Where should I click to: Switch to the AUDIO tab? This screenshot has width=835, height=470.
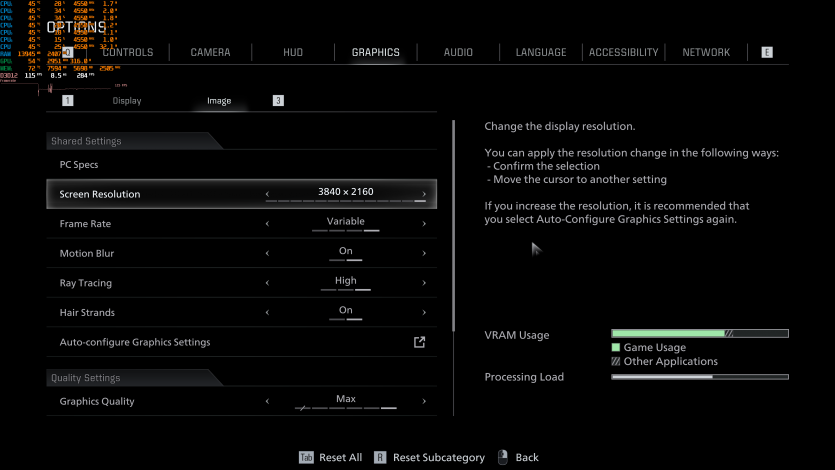click(x=458, y=52)
